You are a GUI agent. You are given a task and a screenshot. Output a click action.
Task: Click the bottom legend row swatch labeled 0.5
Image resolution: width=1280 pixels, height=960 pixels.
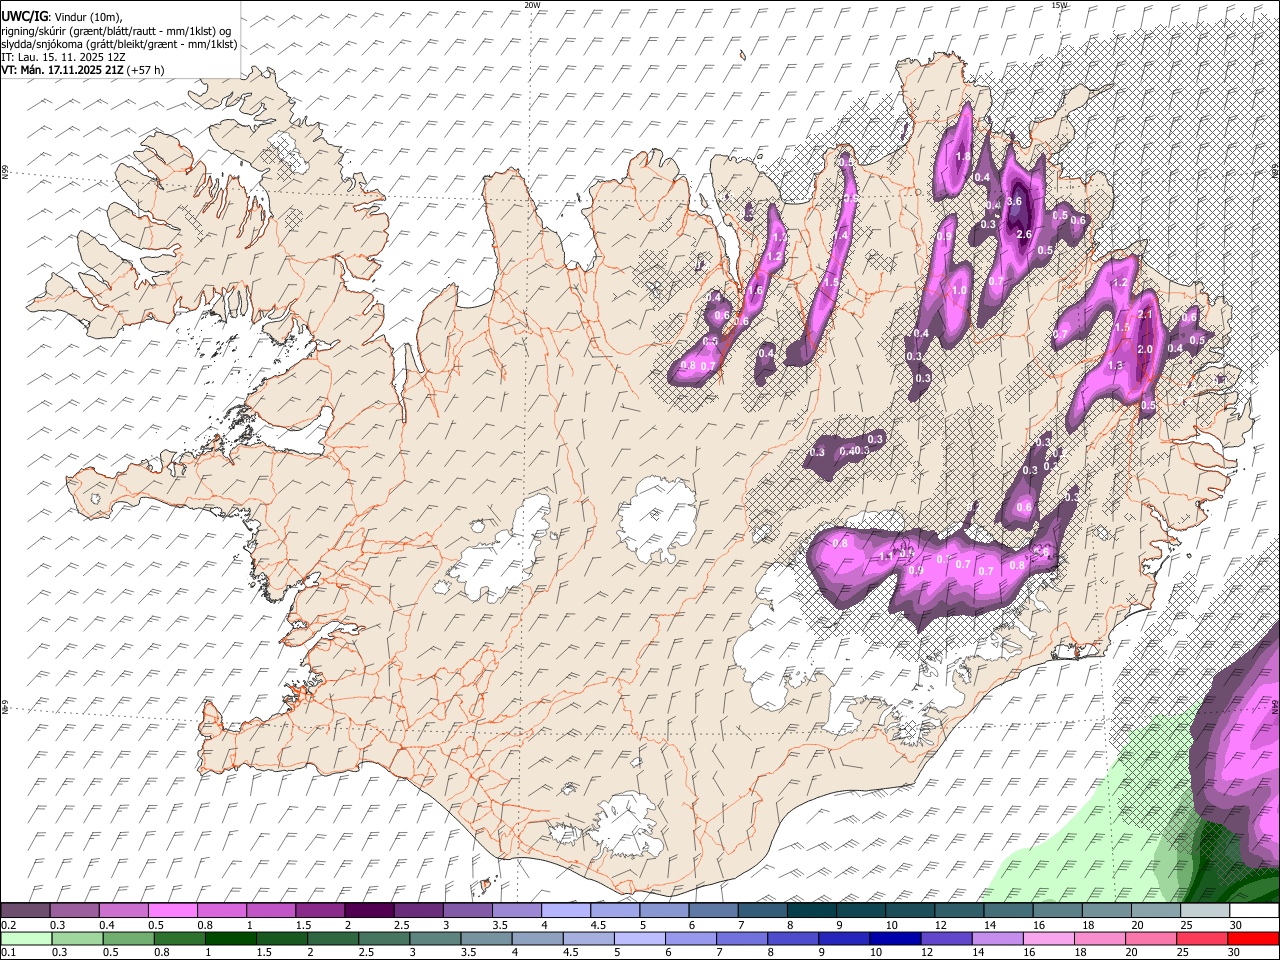[x=128, y=938]
